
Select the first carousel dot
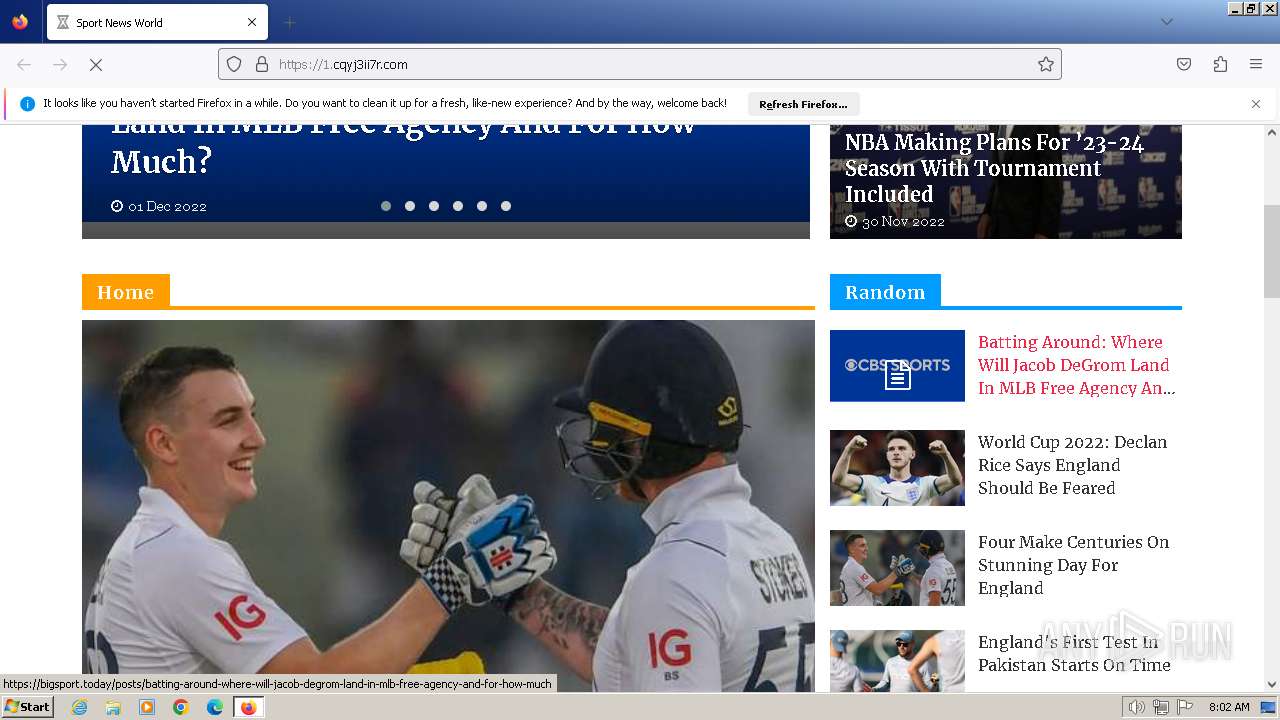pyautogui.click(x=386, y=206)
